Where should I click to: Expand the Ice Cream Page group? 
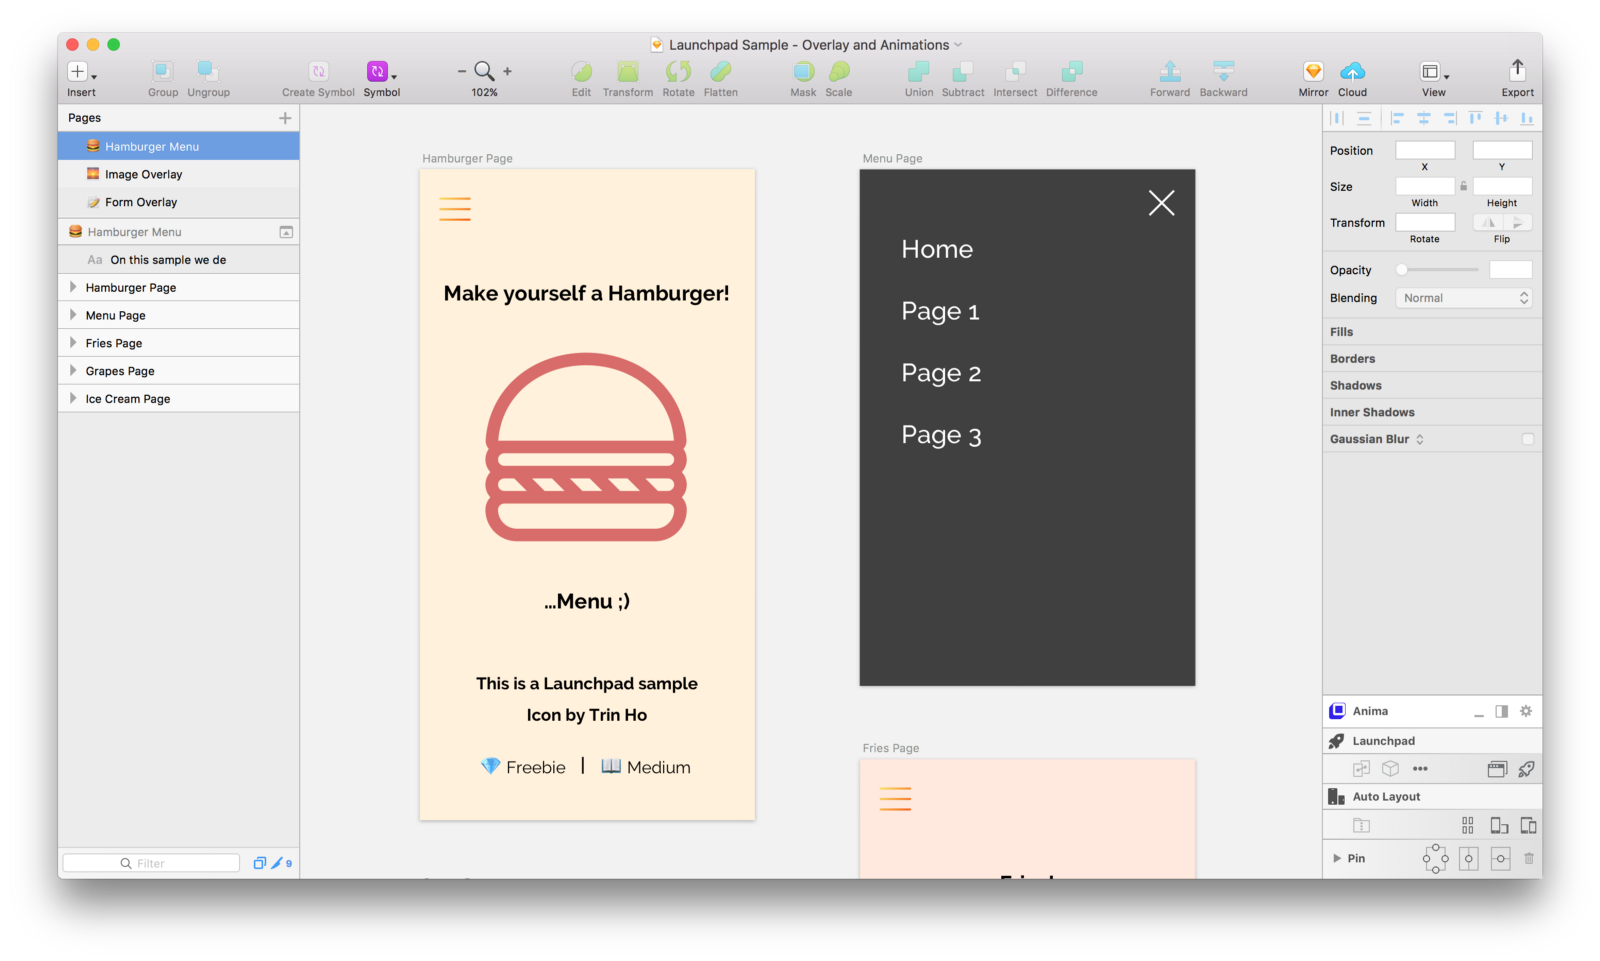(73, 398)
